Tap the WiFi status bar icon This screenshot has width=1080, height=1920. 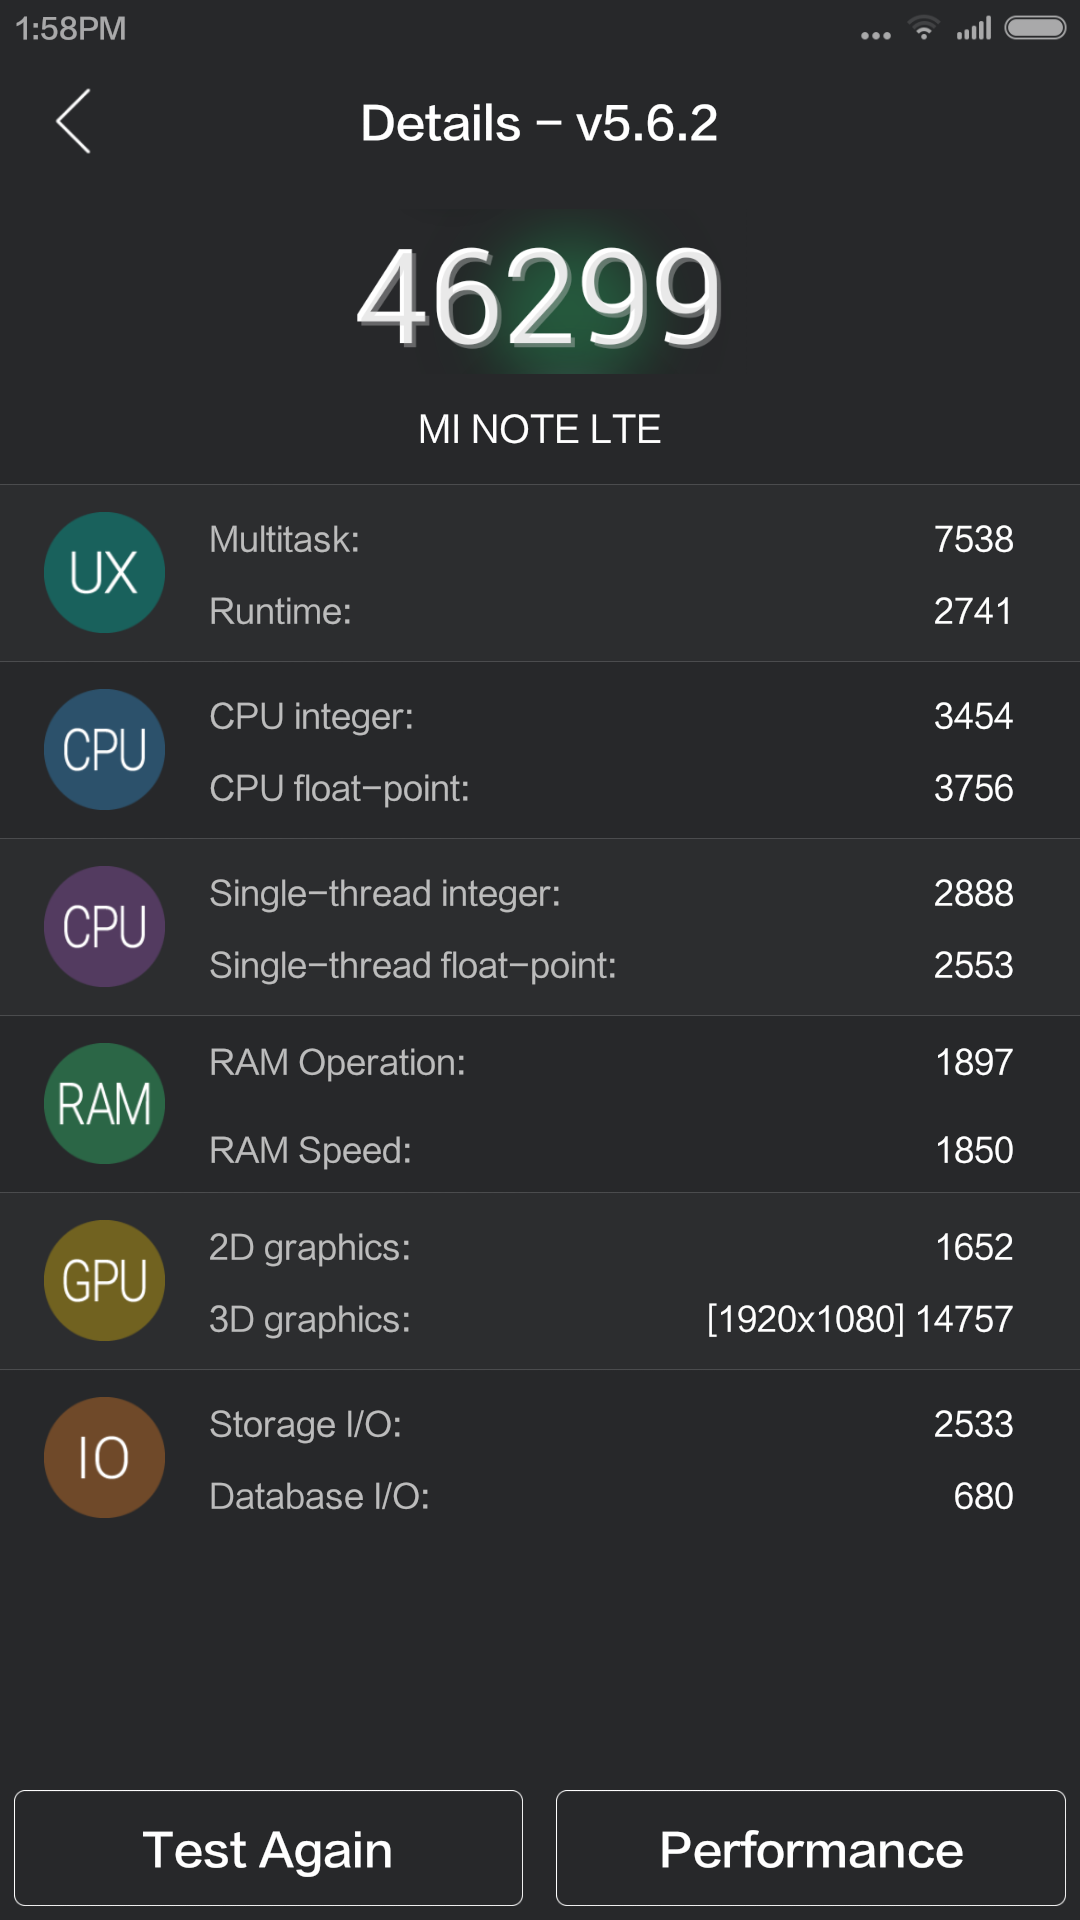(x=924, y=29)
